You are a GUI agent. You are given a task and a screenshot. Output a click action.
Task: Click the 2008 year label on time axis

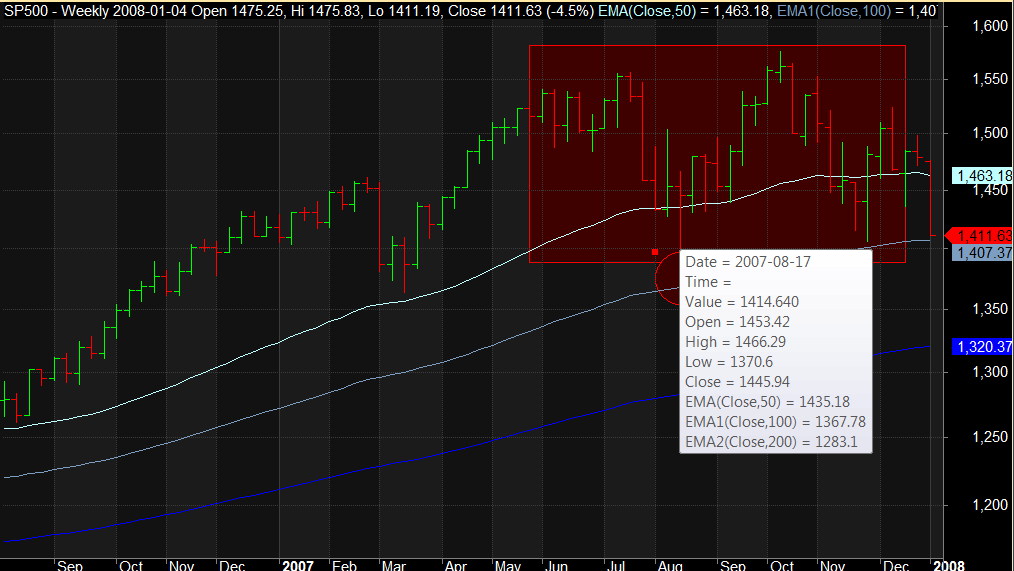[949, 565]
